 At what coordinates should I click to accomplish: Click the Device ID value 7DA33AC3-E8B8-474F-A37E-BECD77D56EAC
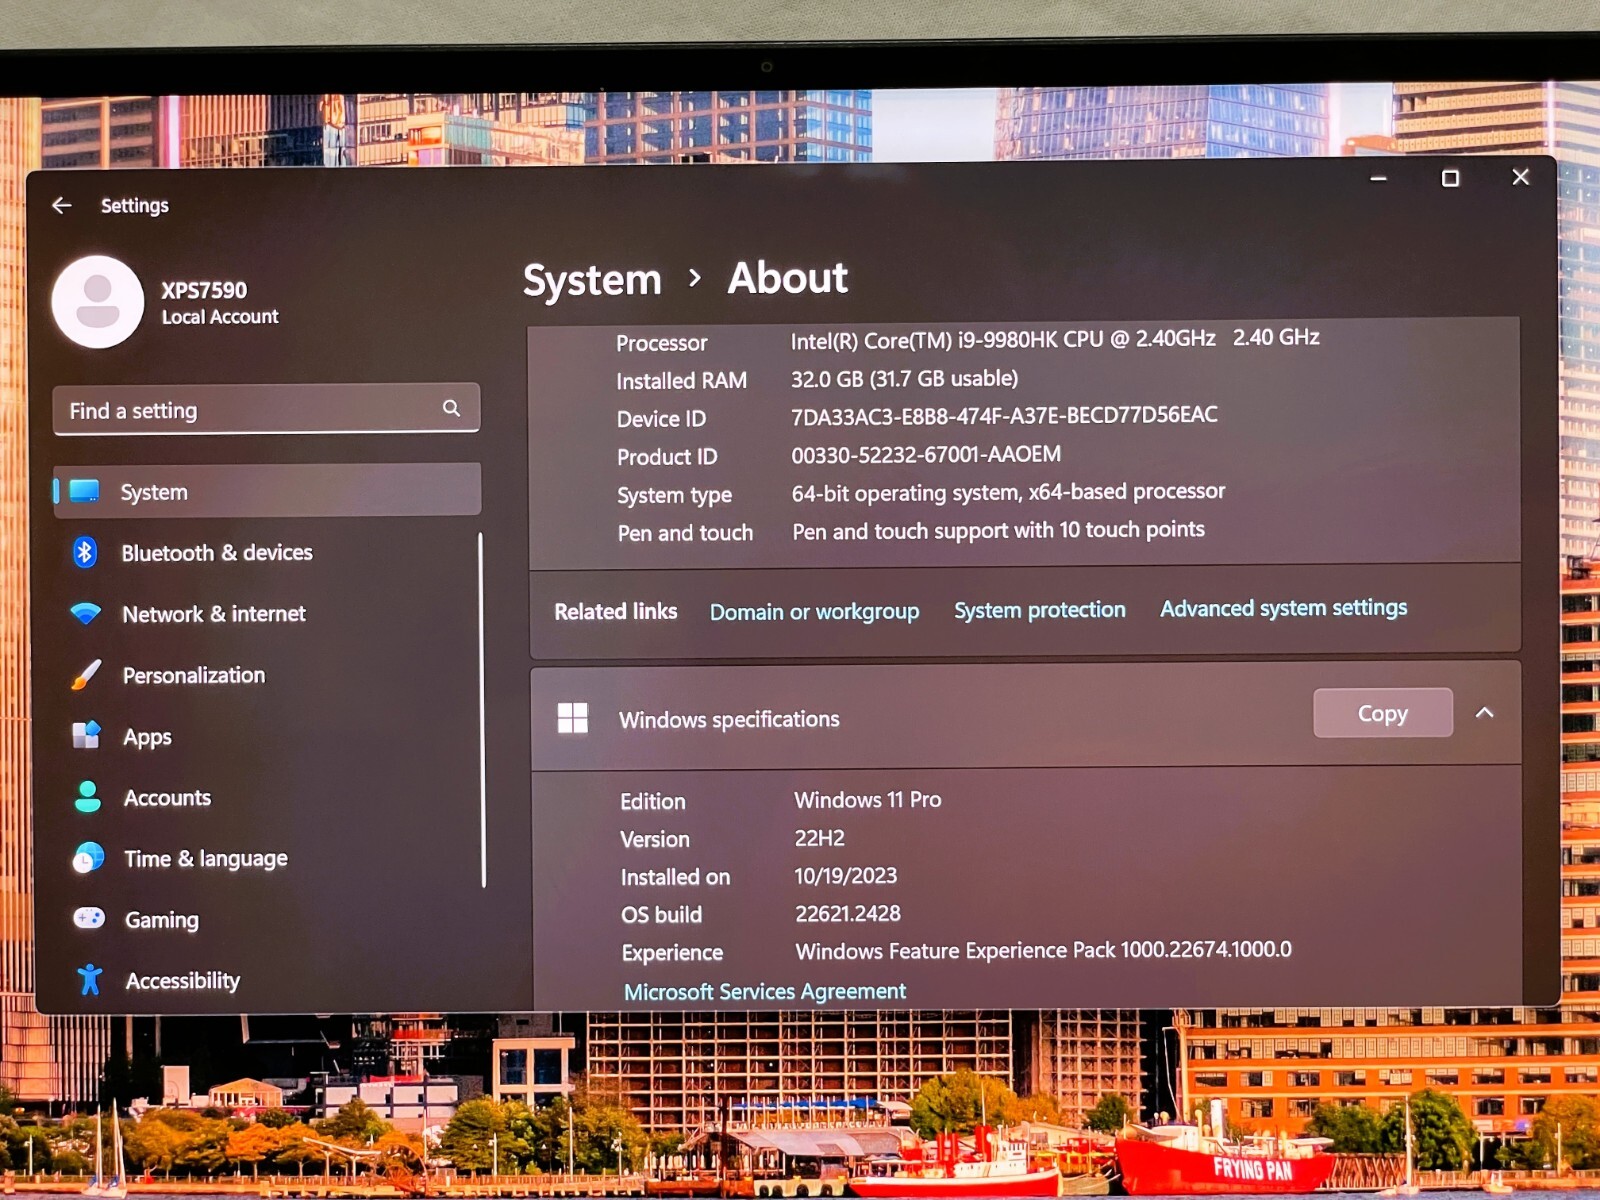click(1005, 415)
